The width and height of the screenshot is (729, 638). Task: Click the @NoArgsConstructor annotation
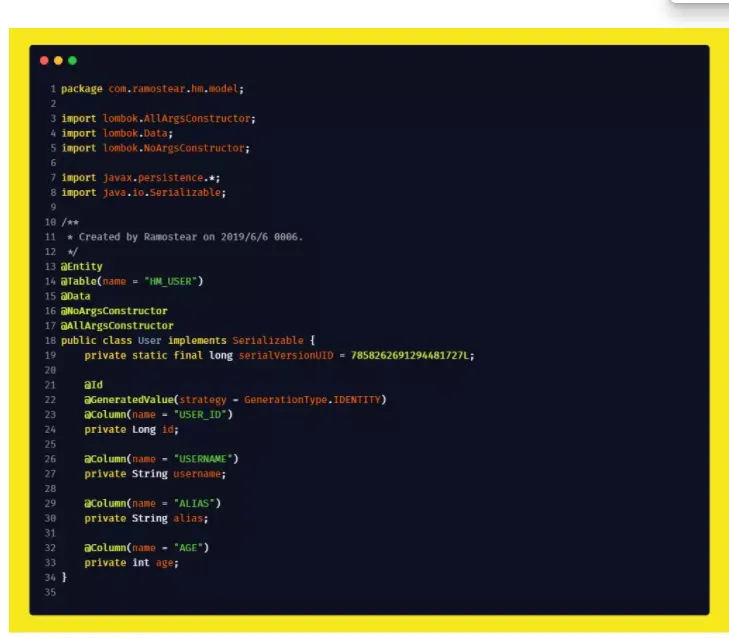click(x=114, y=311)
